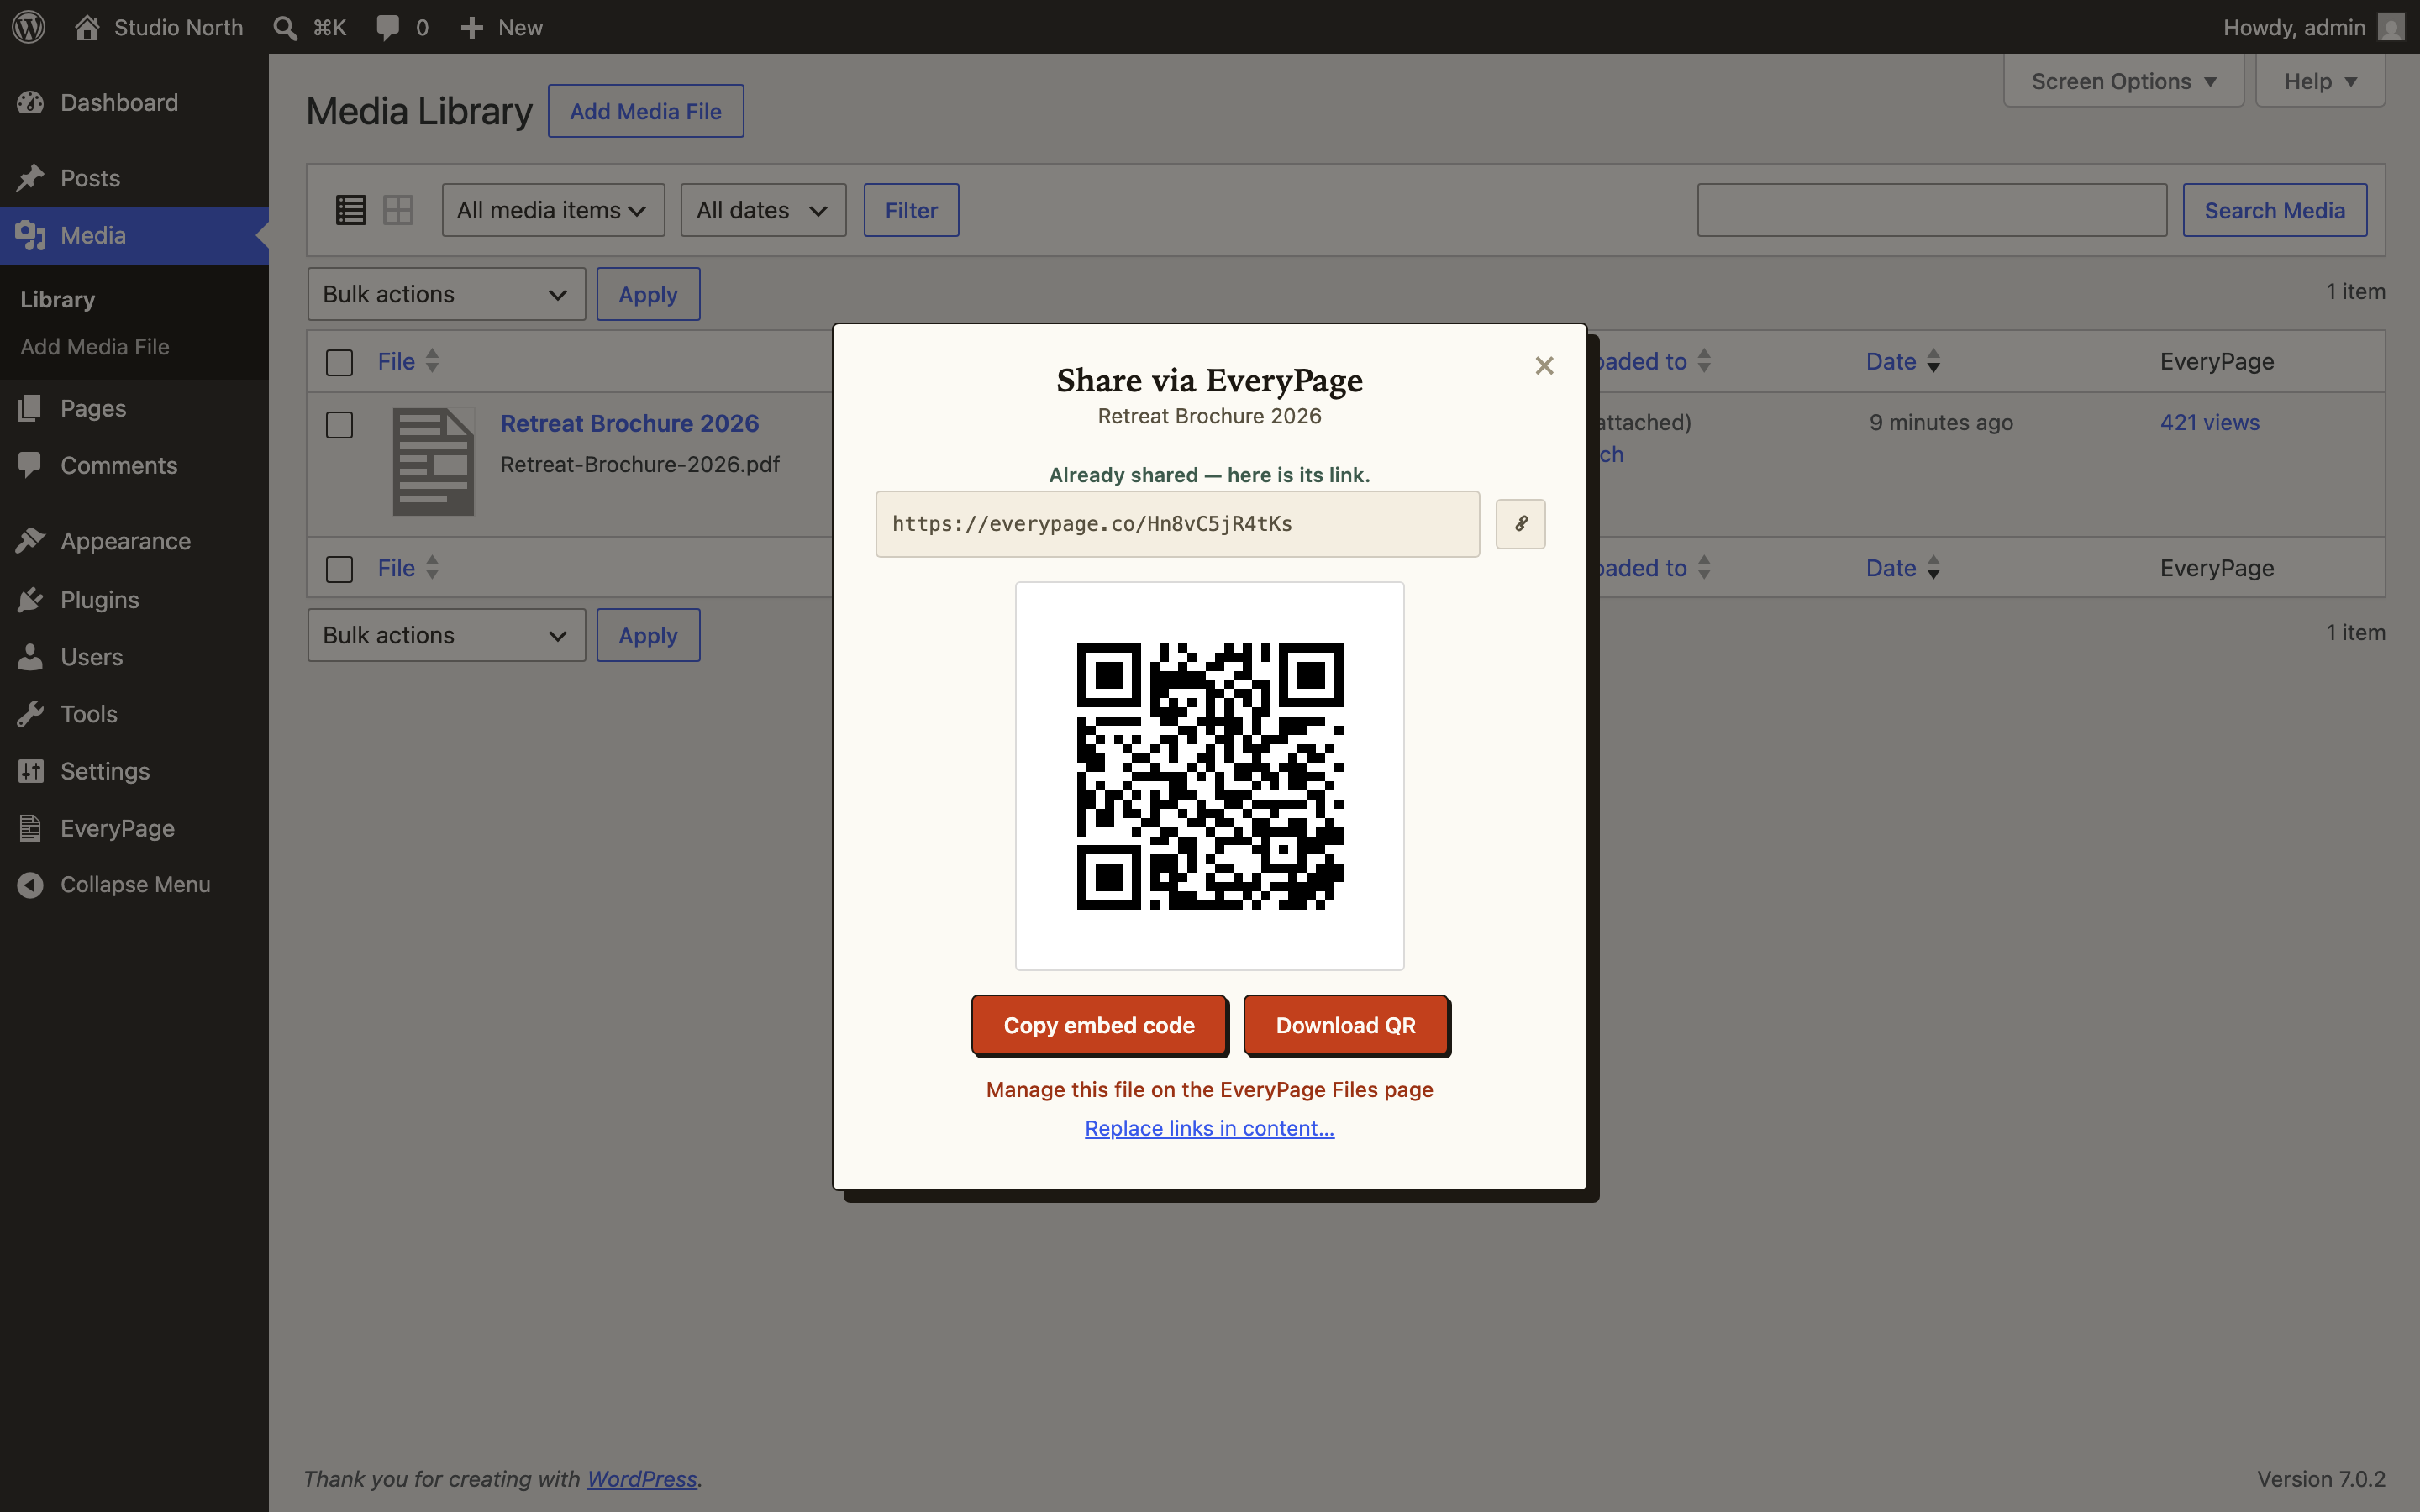Click the Filter button
The width and height of the screenshot is (2420, 1512).
point(911,210)
